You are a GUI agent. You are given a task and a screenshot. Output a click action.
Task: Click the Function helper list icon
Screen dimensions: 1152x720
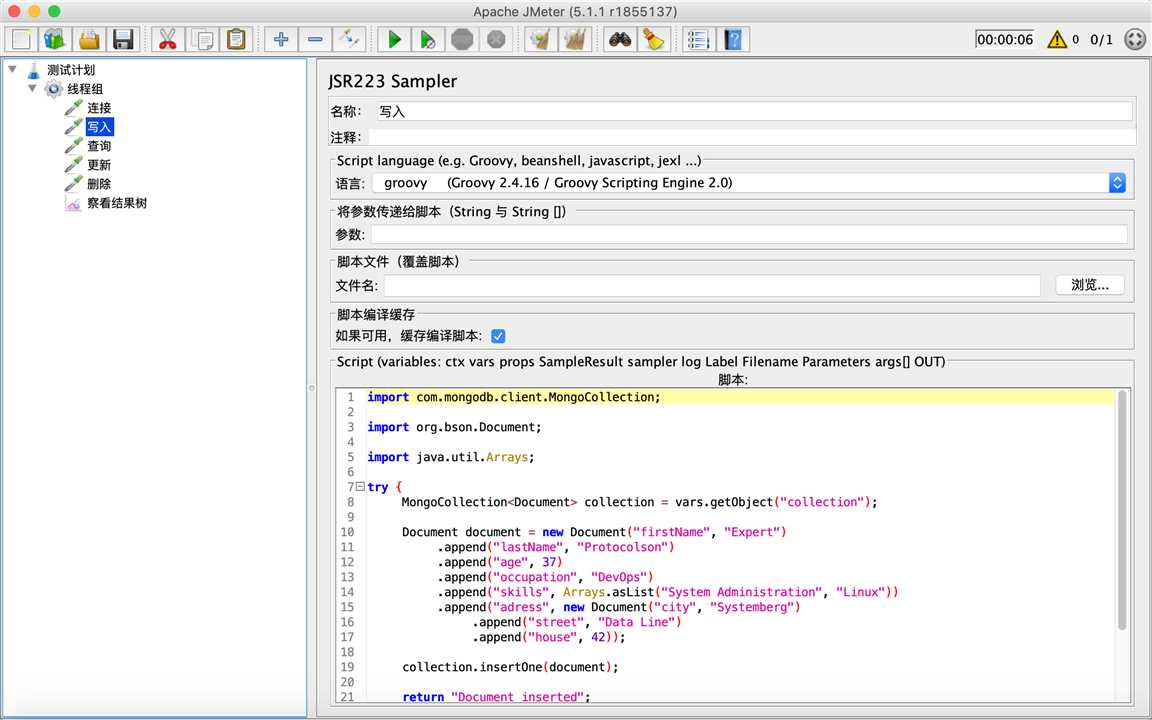coord(699,39)
